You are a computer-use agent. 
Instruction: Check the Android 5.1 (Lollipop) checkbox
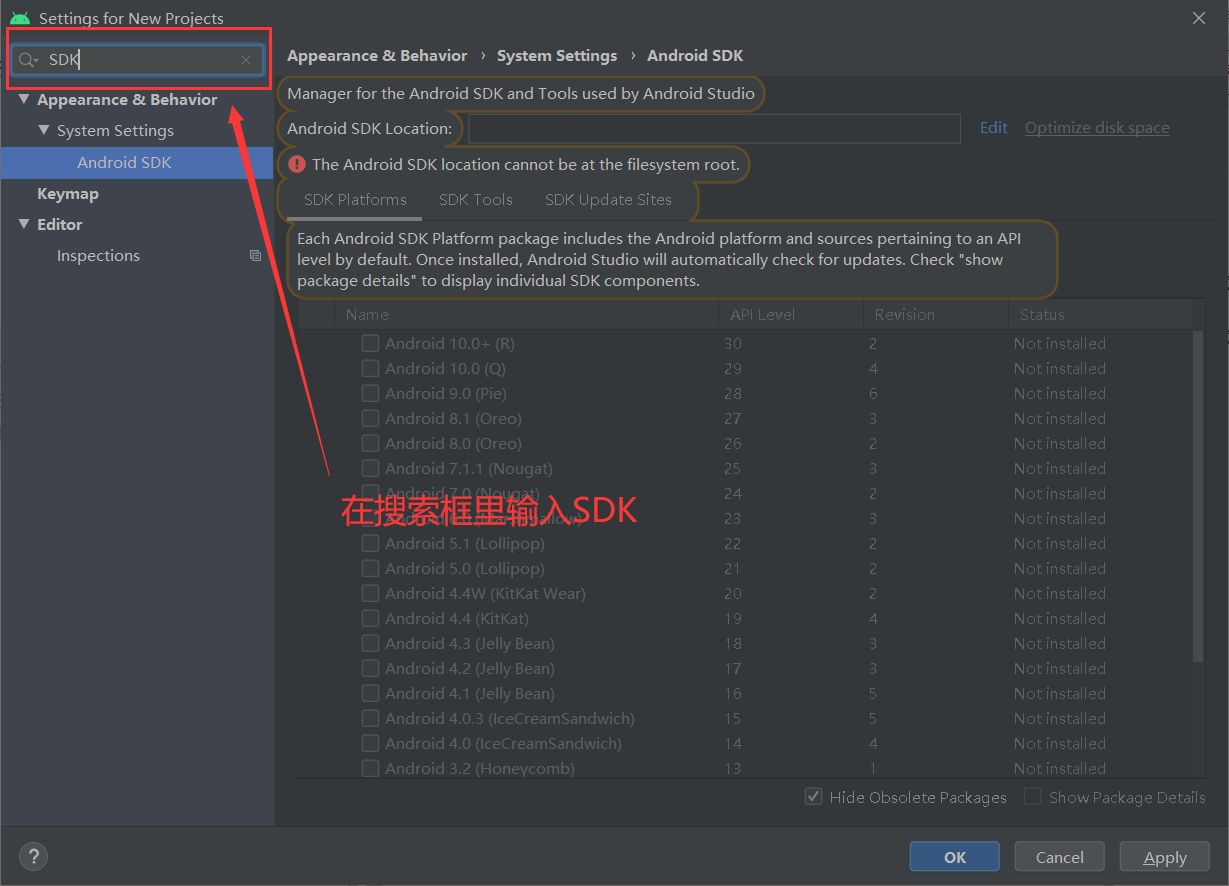(x=370, y=543)
